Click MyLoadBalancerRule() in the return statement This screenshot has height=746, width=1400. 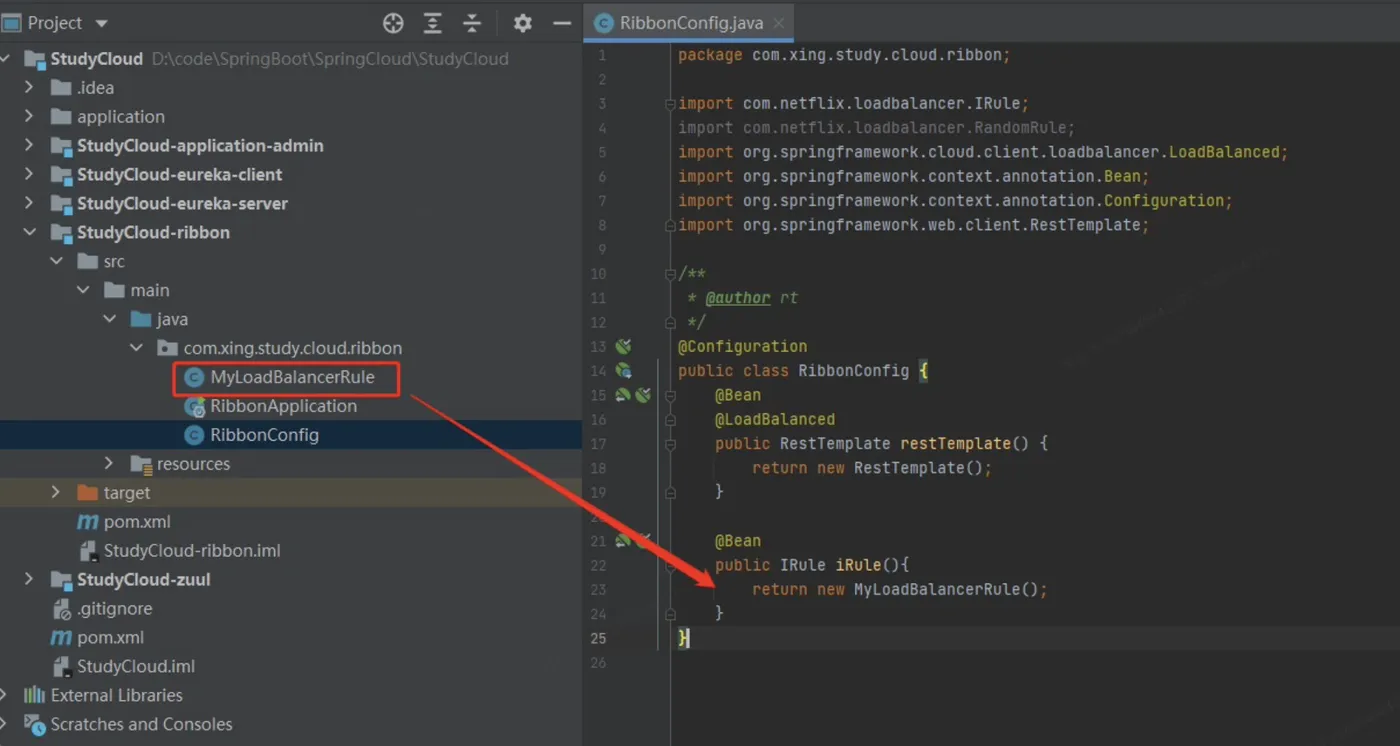click(947, 590)
